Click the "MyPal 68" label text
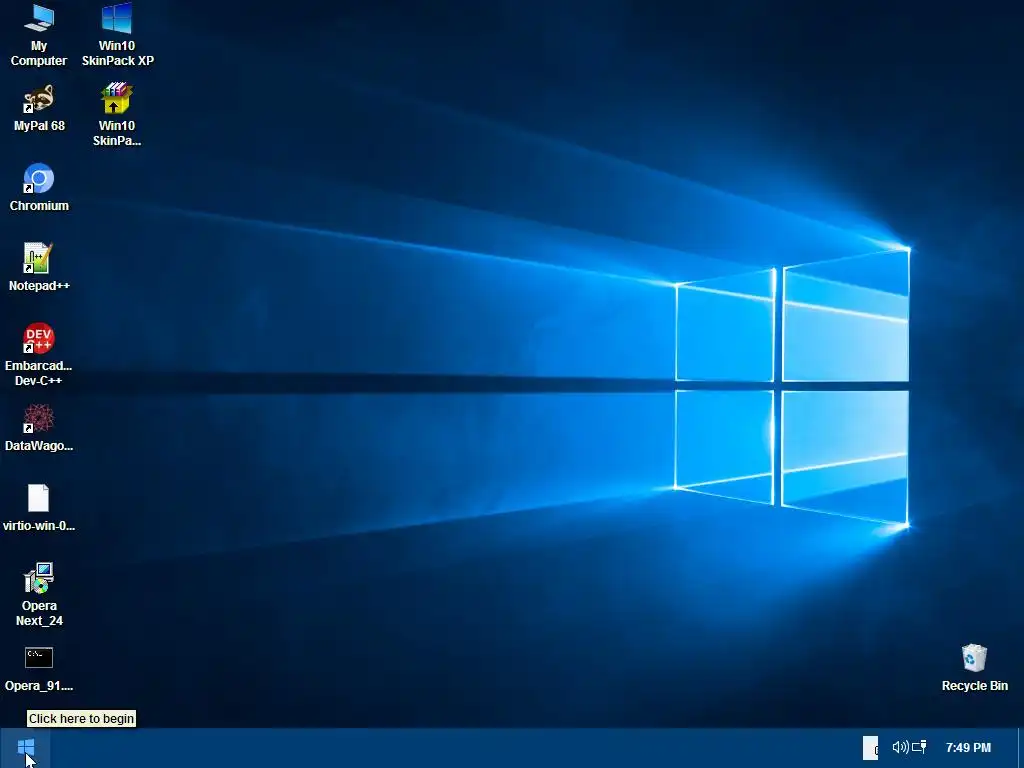Screen dimensions: 1024x768 point(39,126)
